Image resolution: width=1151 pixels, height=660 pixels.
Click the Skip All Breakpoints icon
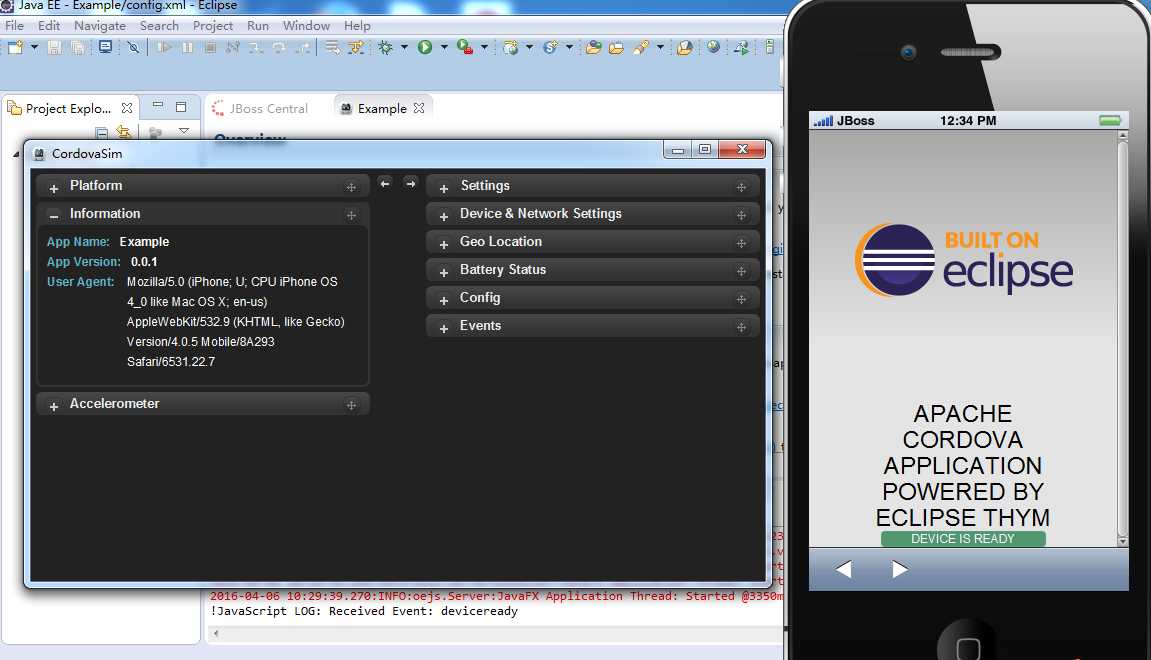(x=133, y=48)
